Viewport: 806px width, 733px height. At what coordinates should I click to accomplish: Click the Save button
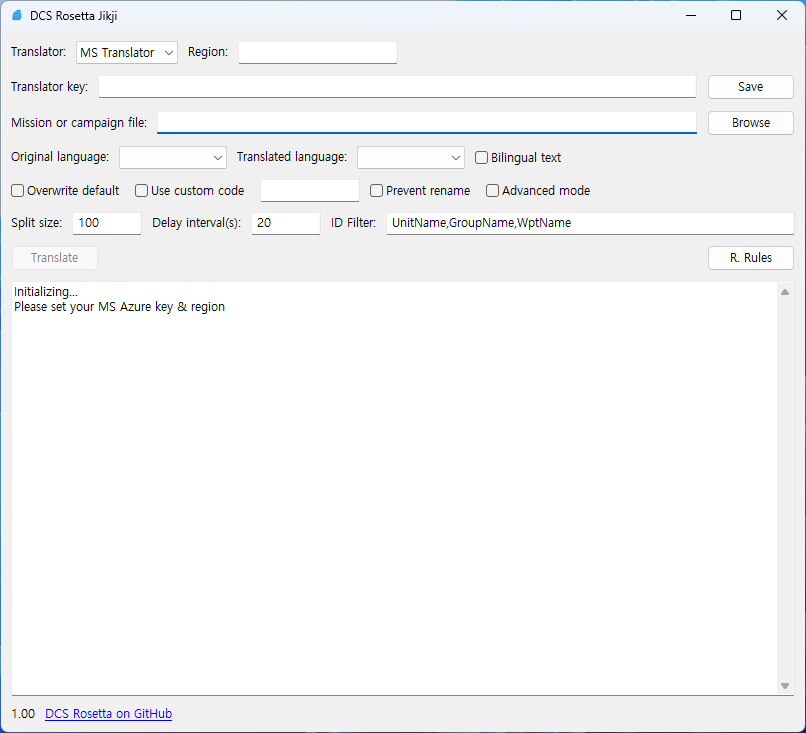[750, 86]
